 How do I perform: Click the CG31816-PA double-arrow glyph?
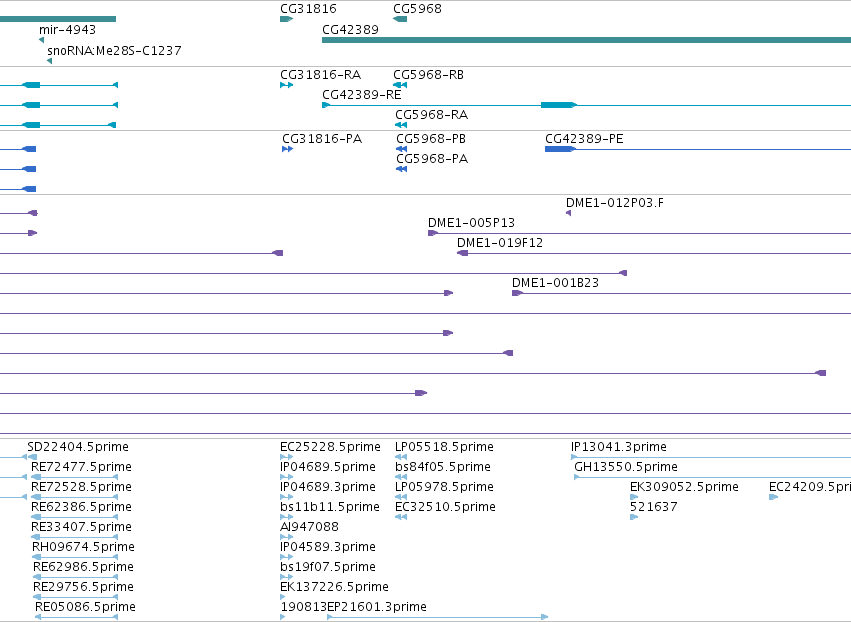point(288,149)
